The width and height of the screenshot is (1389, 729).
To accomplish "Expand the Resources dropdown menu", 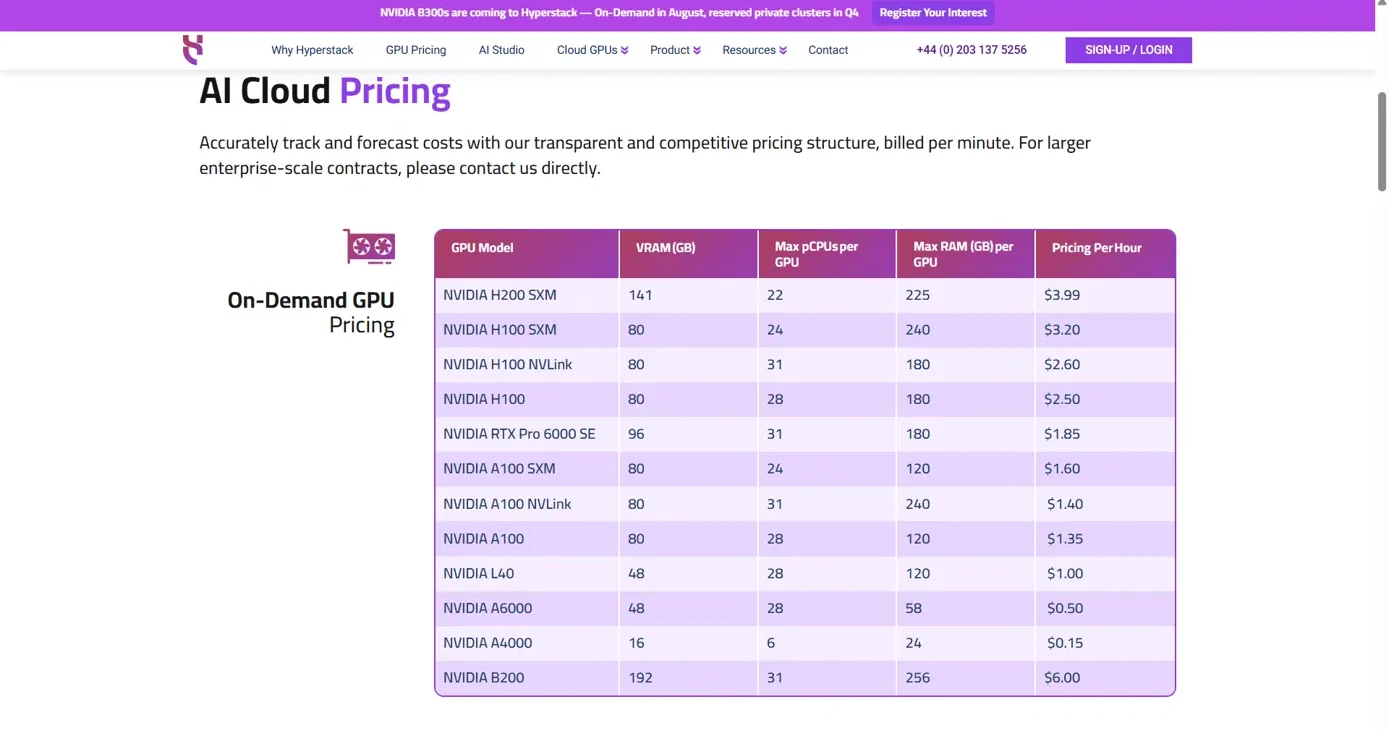I will 754,50.
